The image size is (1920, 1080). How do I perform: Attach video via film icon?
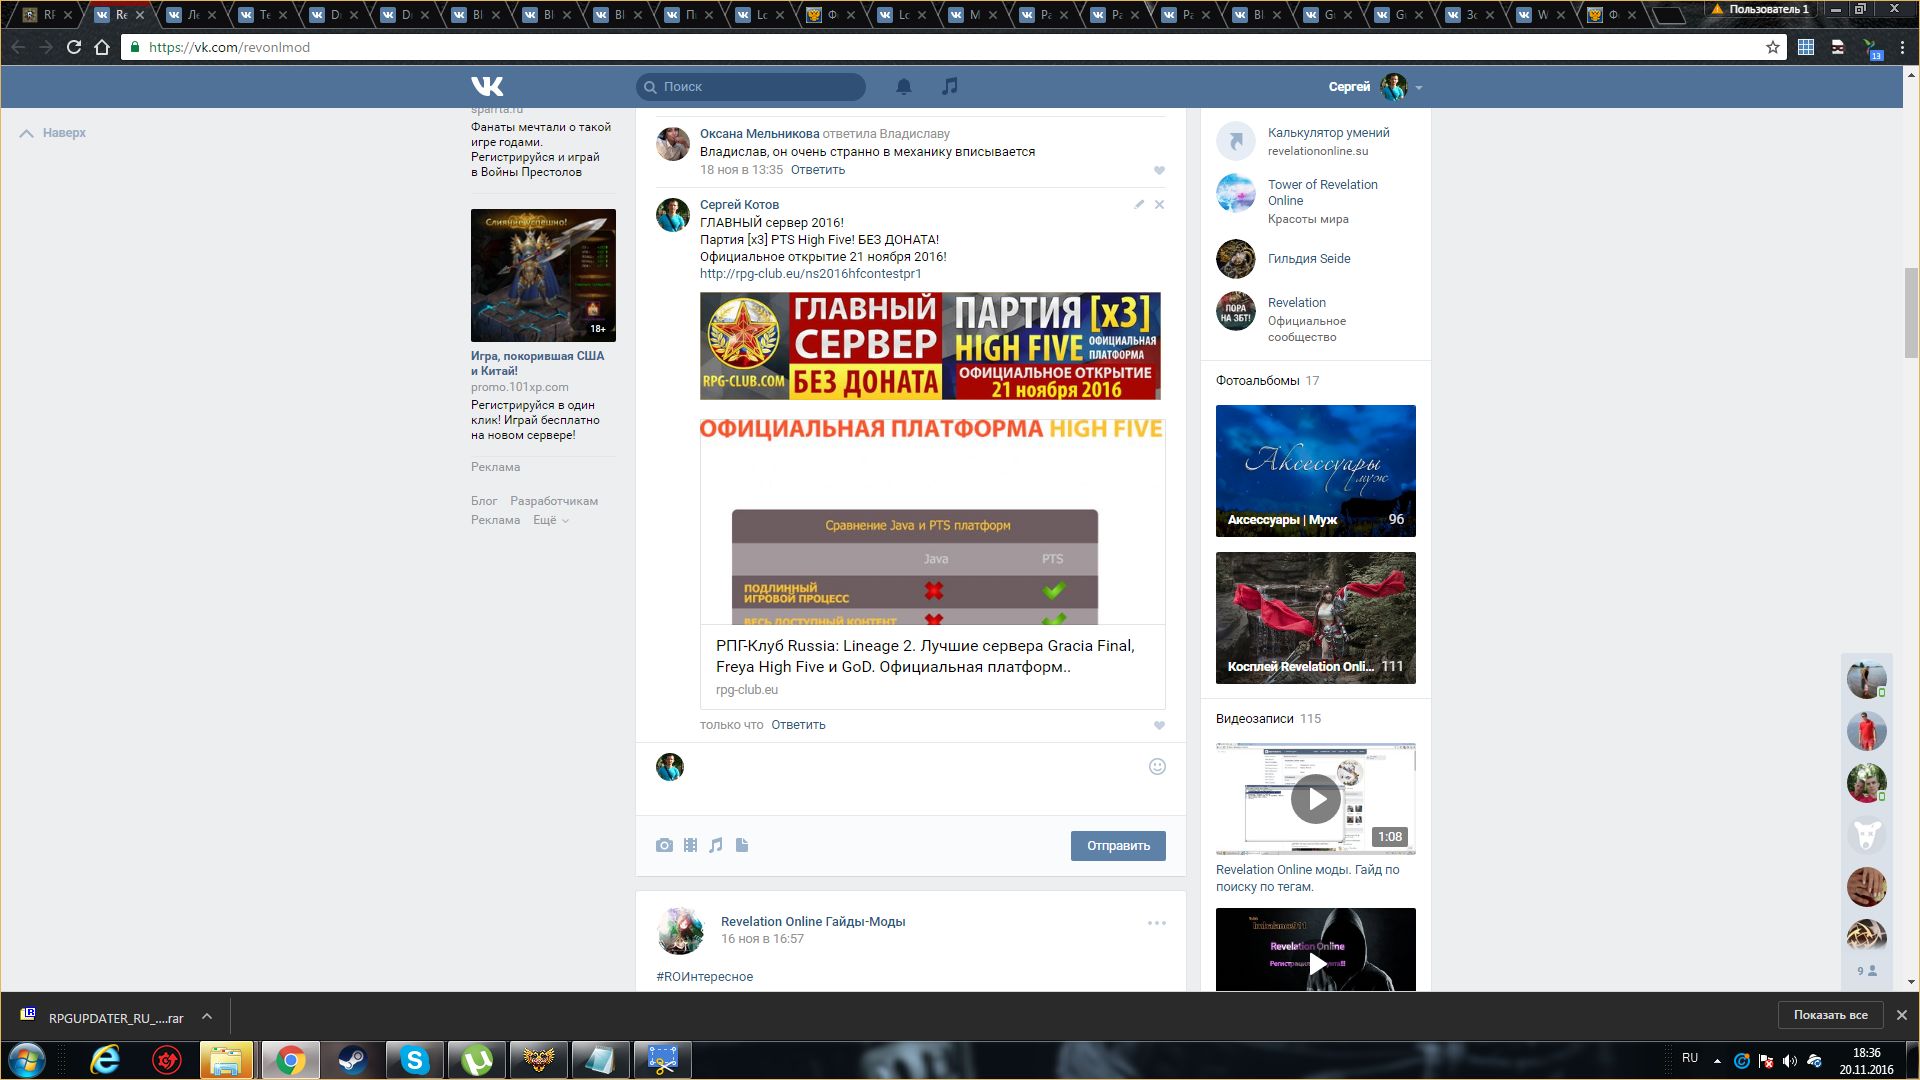coord(690,845)
